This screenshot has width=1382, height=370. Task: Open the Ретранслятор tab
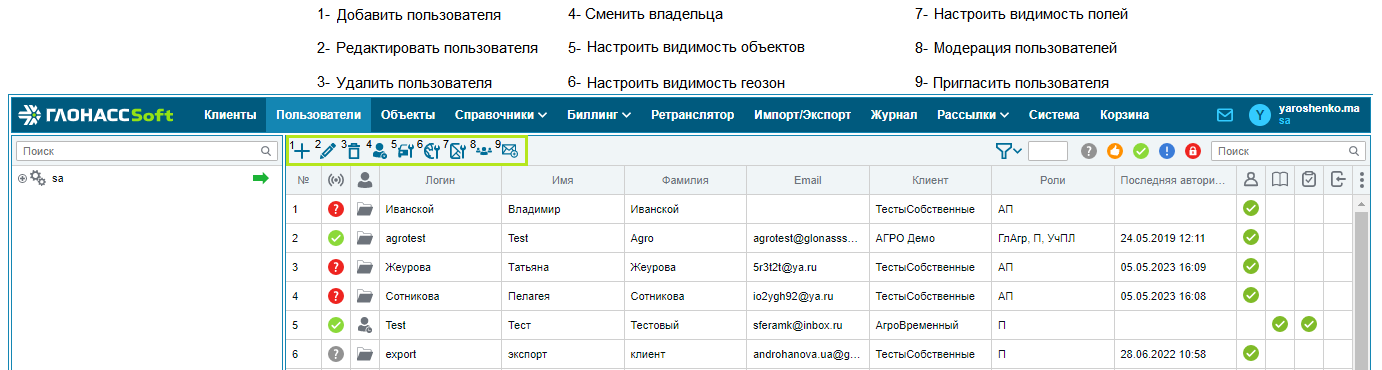692,115
